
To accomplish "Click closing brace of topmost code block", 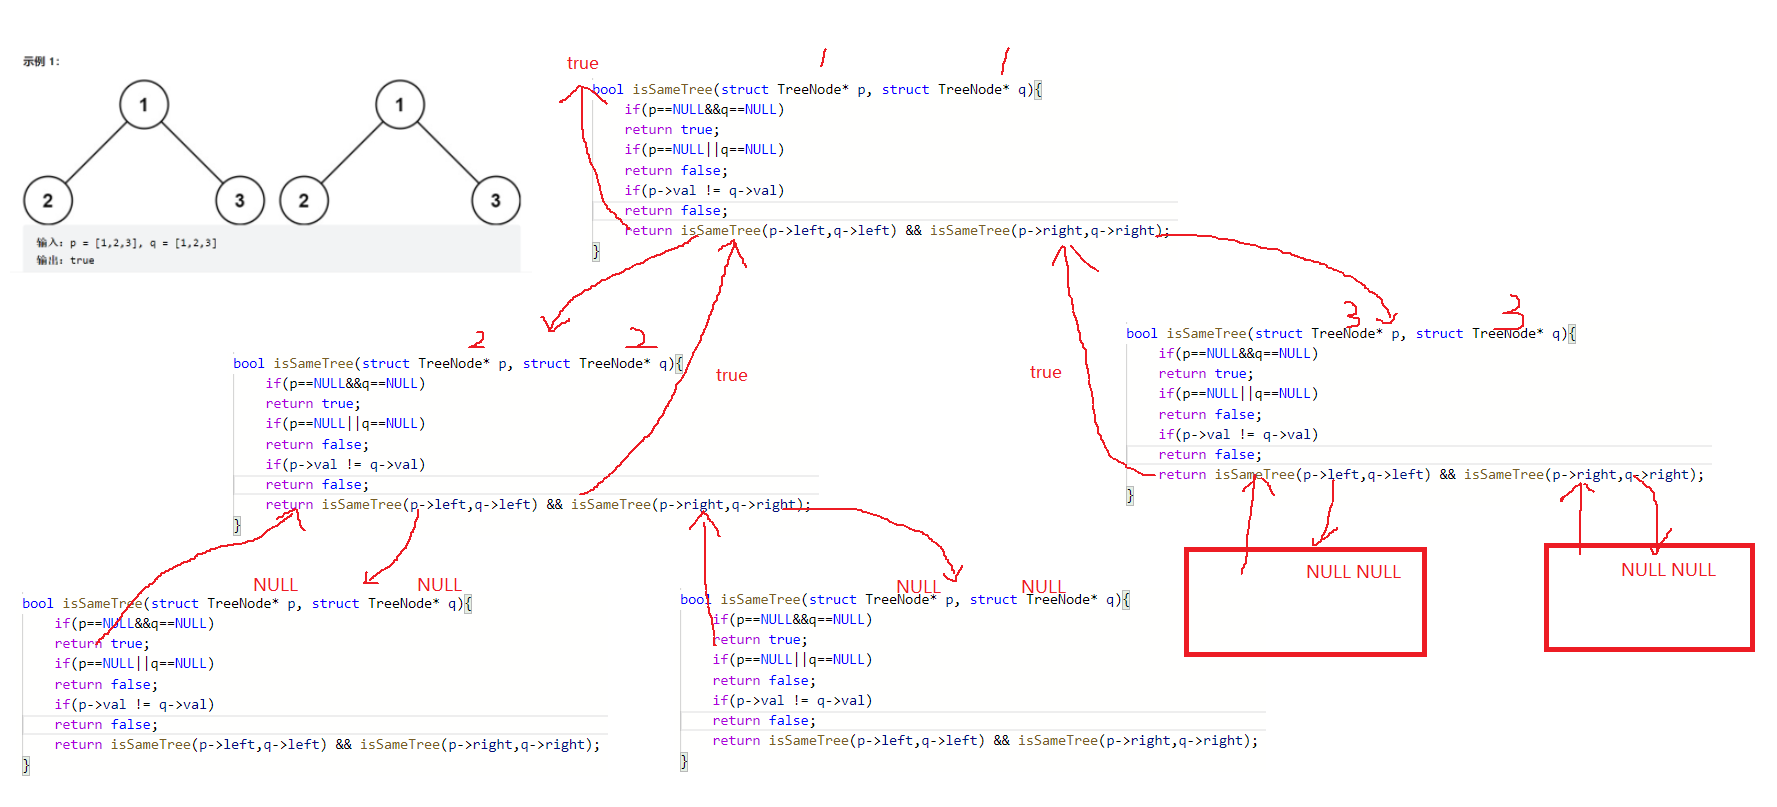I will tap(596, 251).
